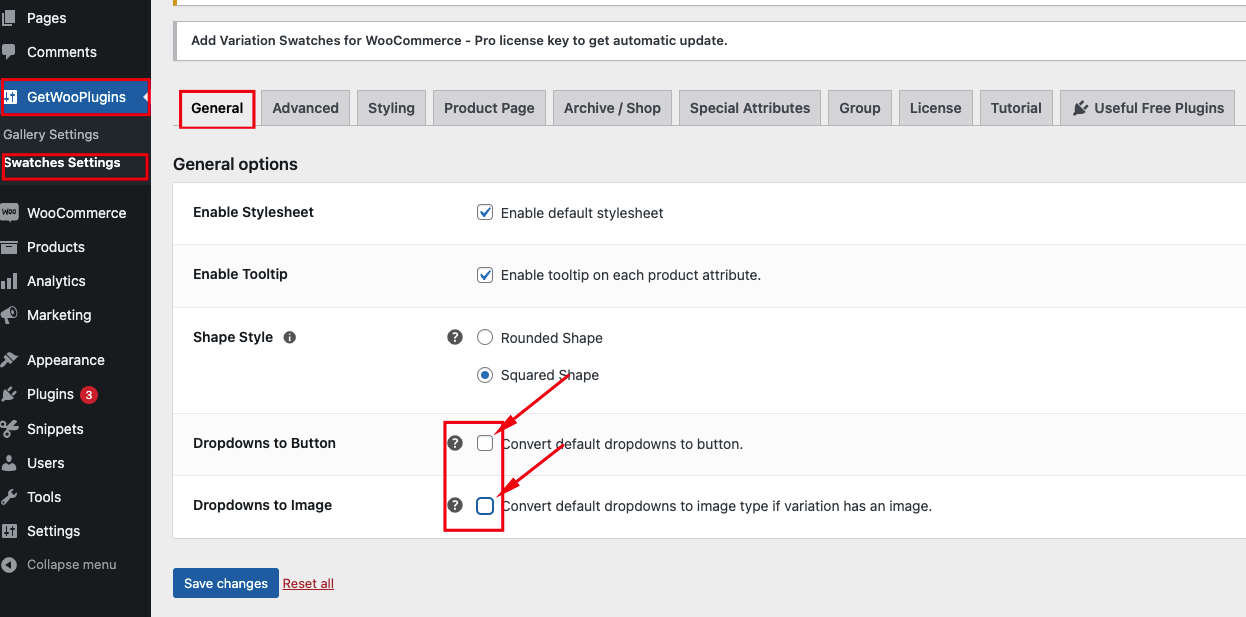Screen dimensions: 1246x617
Task: Click the help icon for Dropdowns to Button
Action: [x=455, y=443]
